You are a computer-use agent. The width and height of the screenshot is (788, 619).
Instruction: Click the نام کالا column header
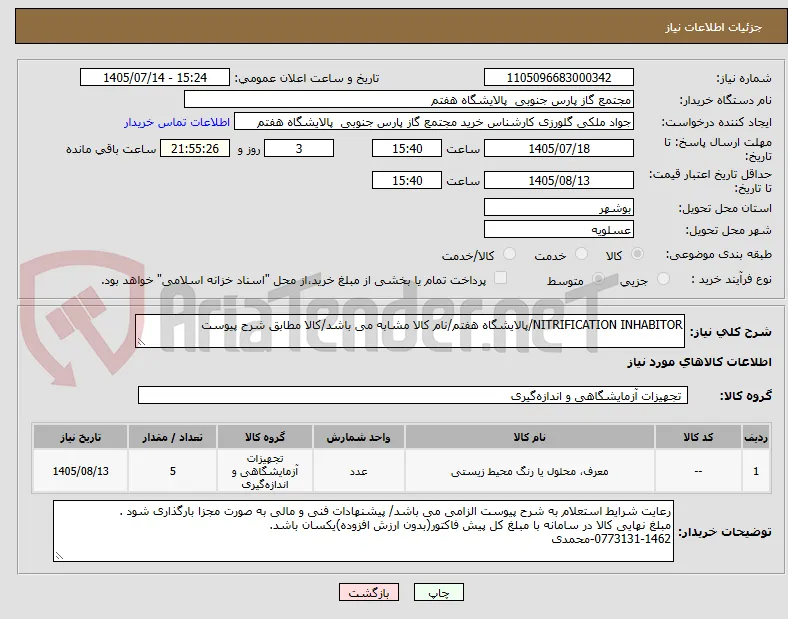(530, 437)
